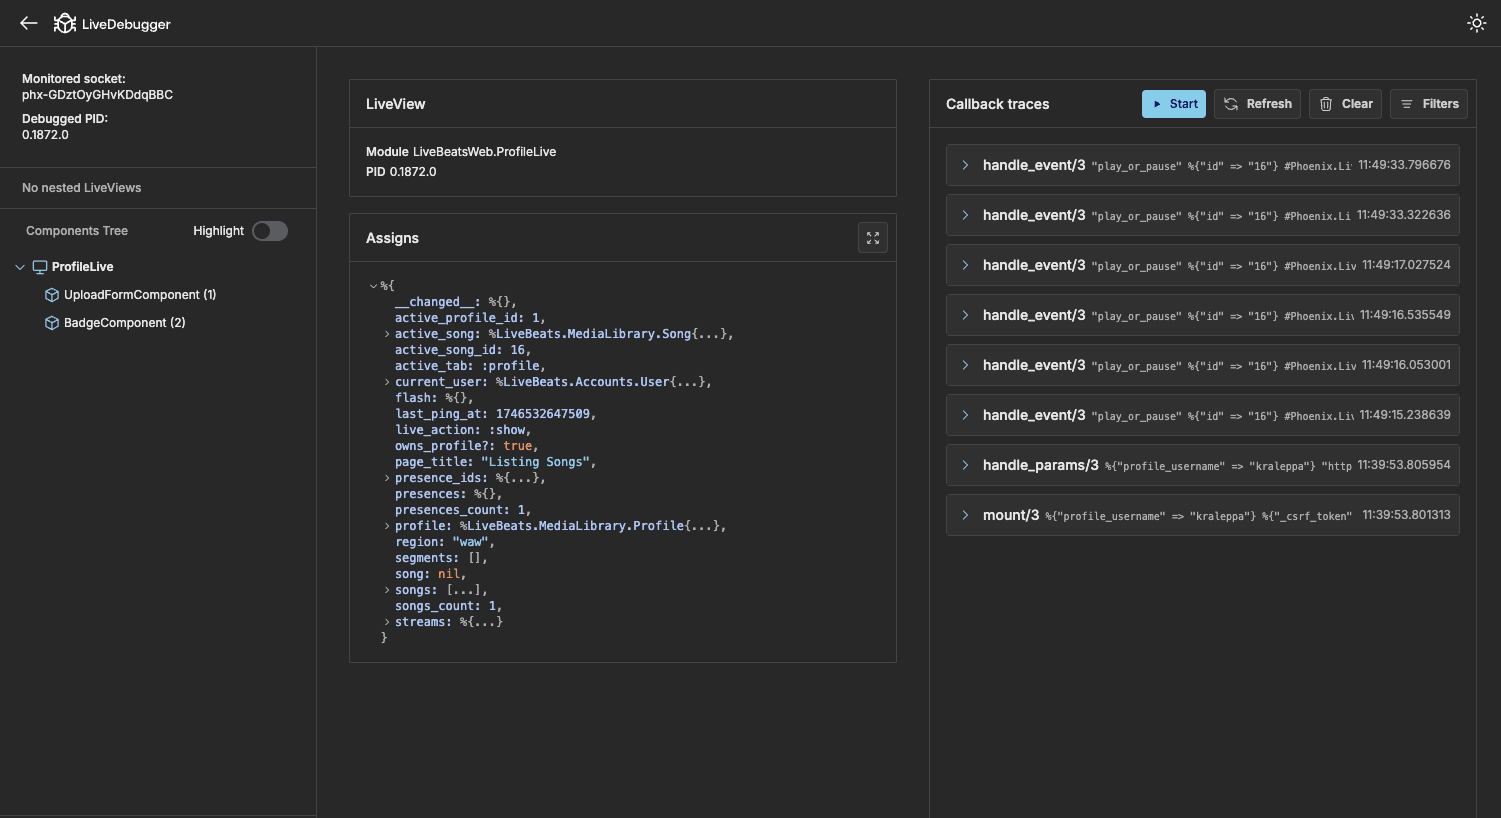This screenshot has height=818, width=1501.
Task: Click the Clear trash icon button
Action: 1345,104
